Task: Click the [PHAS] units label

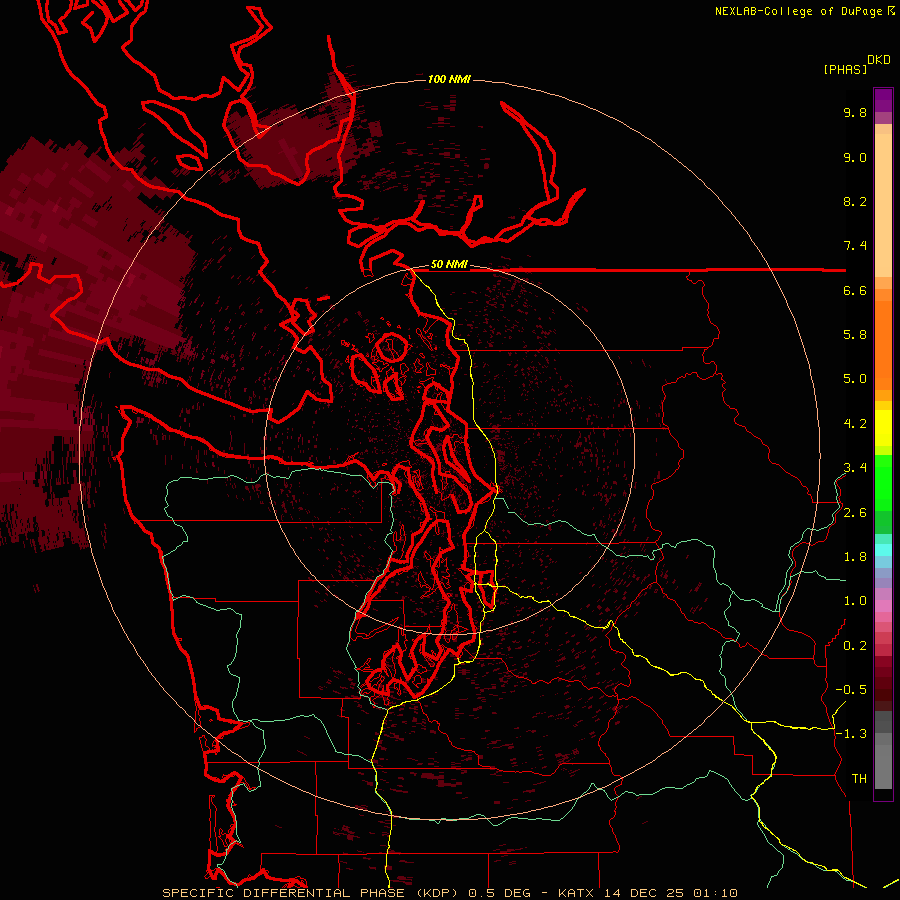Action: [x=845, y=69]
